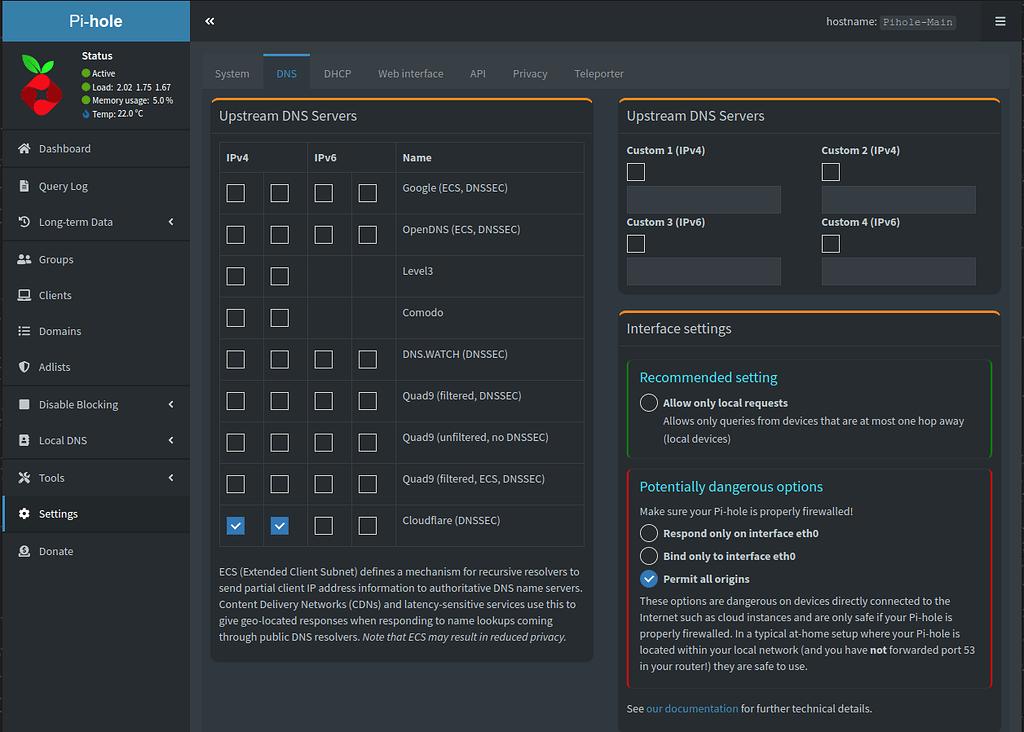
Task: Click the Groups people icon
Action: coord(24,259)
